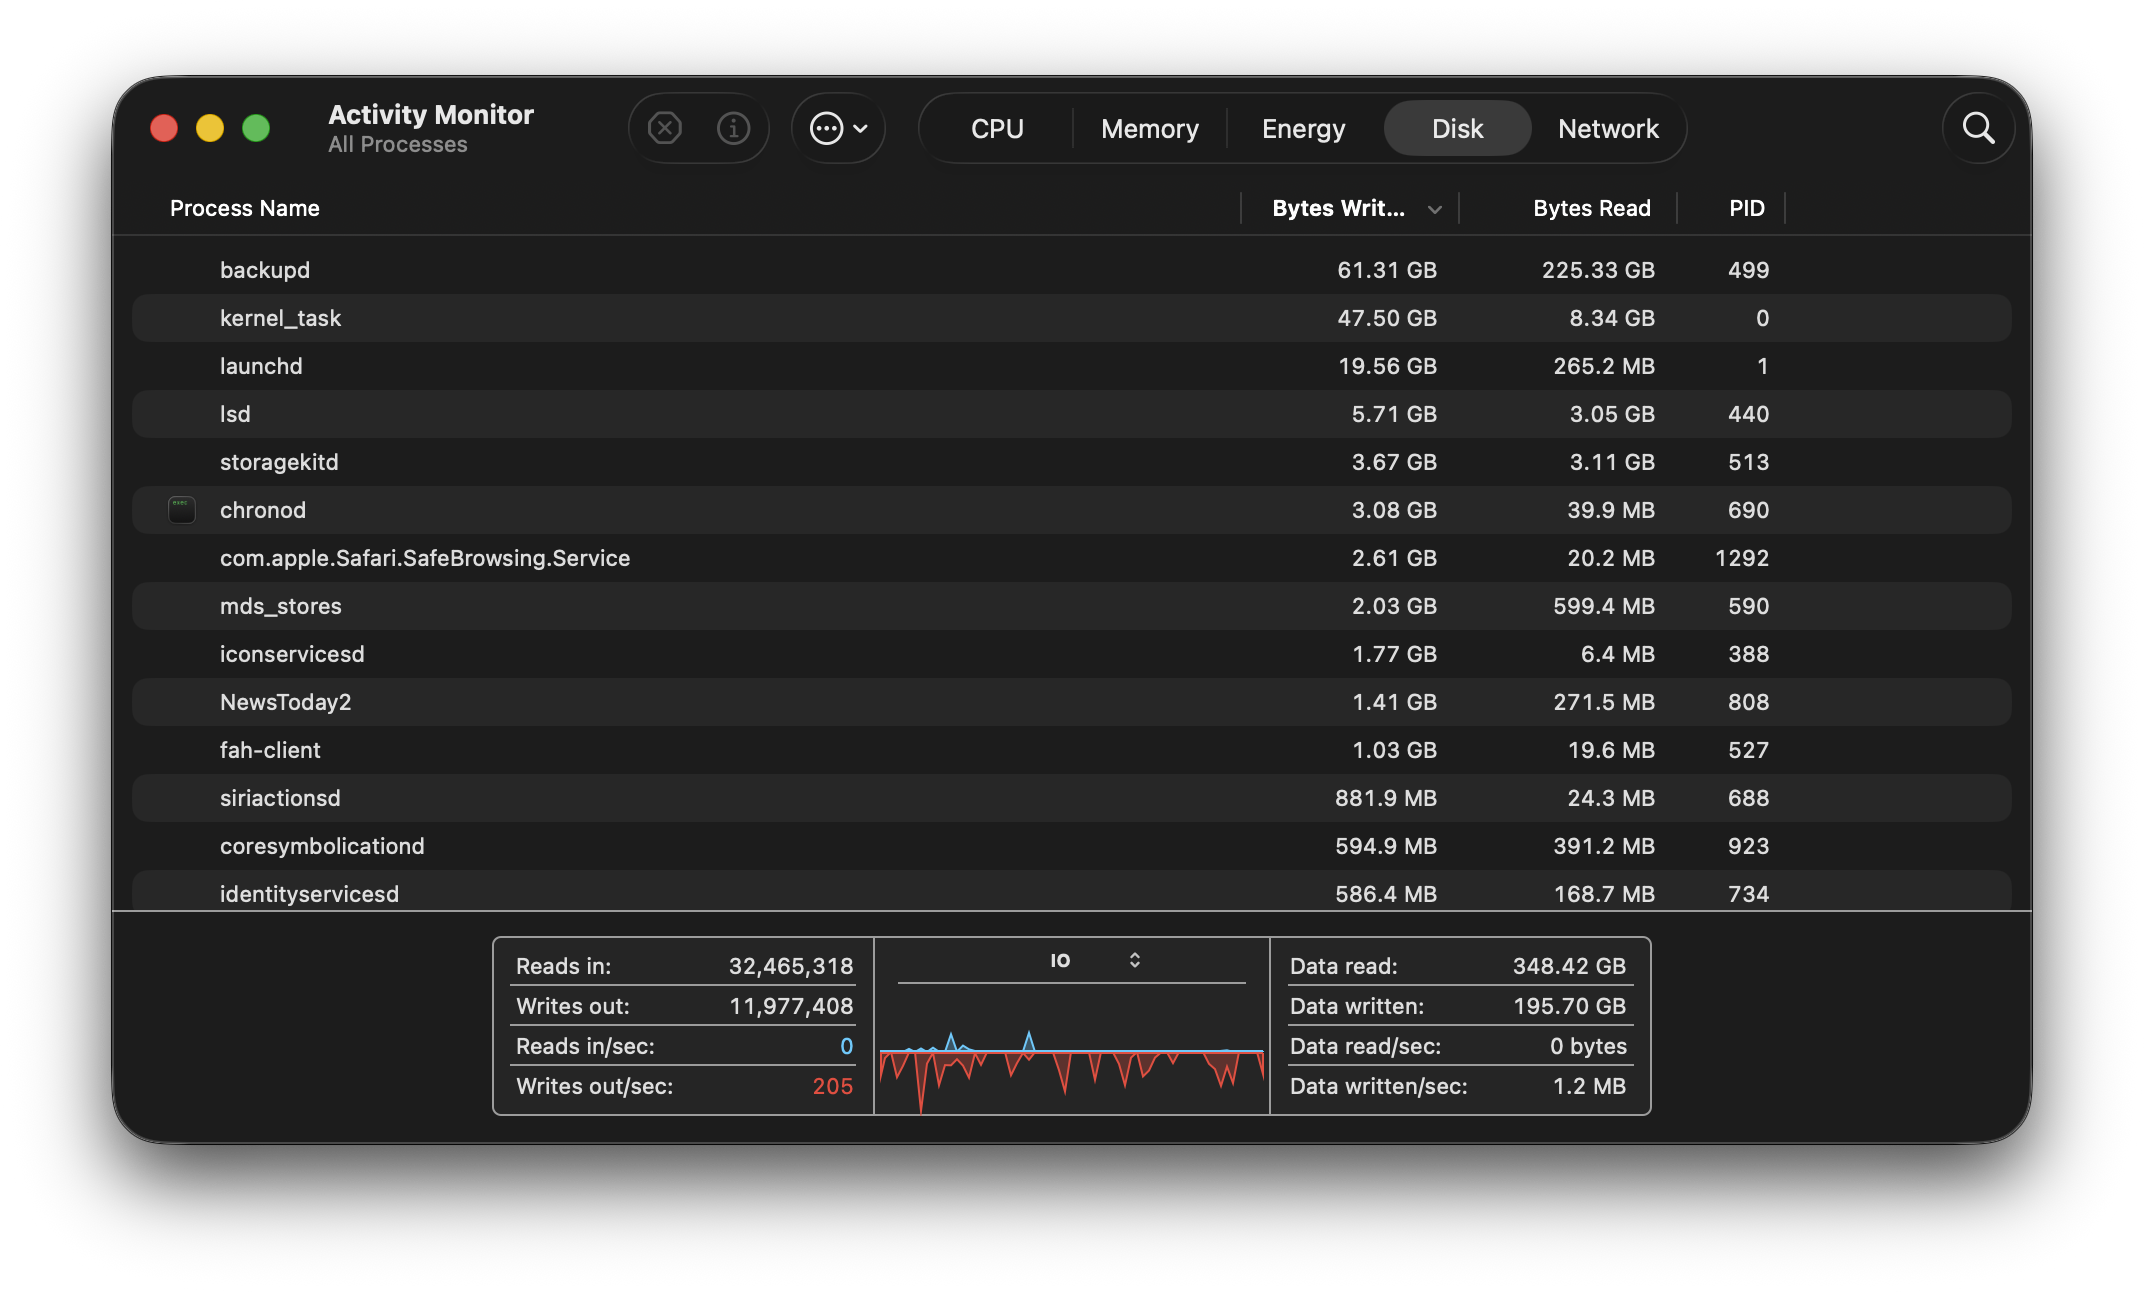Click the 61.31 GB bytes written value
Viewport: 2144px width, 1292px height.
click(x=1387, y=270)
